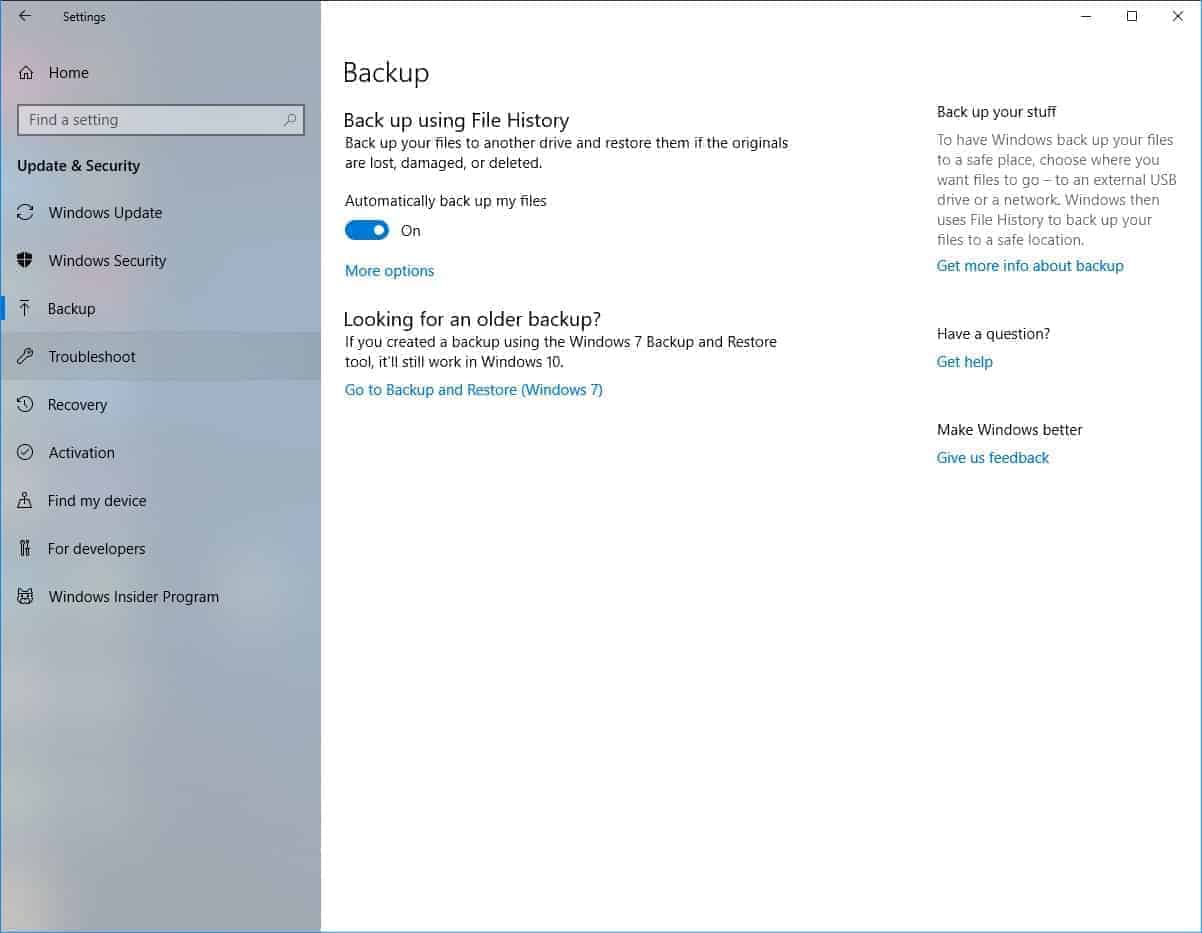Click the Windows Update sync arrows icon
This screenshot has width=1202, height=933.
26,213
